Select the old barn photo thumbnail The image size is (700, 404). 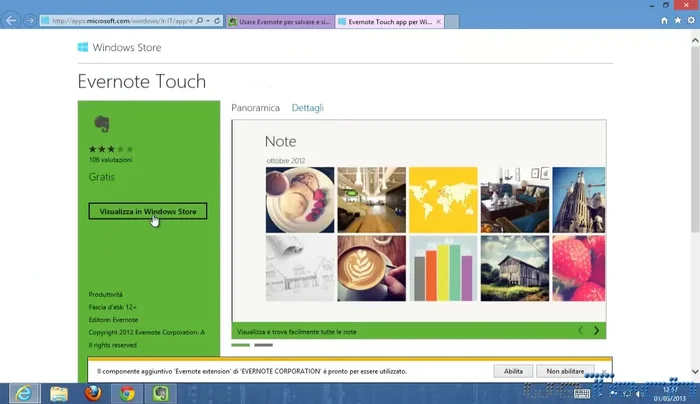tap(515, 268)
